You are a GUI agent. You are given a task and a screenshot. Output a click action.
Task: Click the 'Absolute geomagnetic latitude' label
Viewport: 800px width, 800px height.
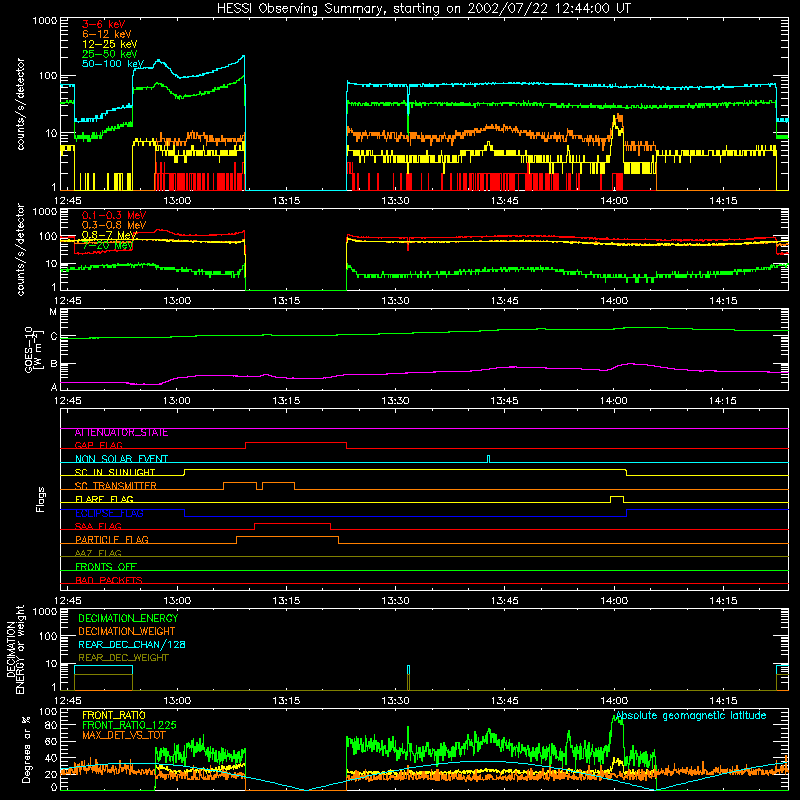click(x=691, y=716)
